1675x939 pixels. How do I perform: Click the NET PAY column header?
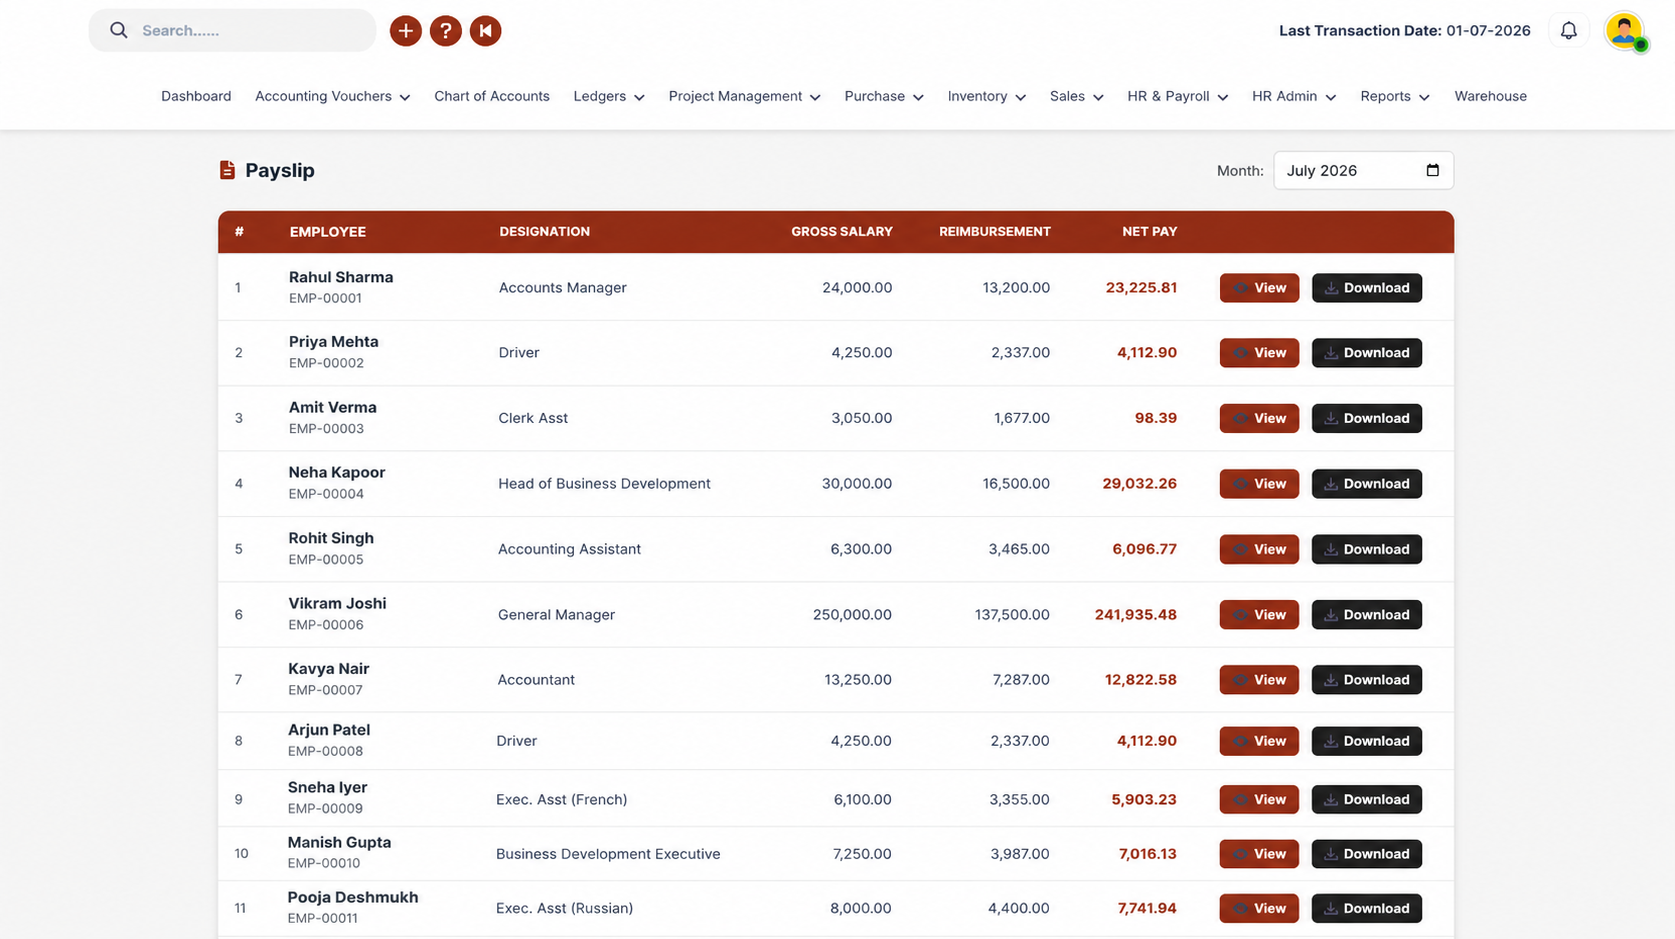pyautogui.click(x=1149, y=232)
